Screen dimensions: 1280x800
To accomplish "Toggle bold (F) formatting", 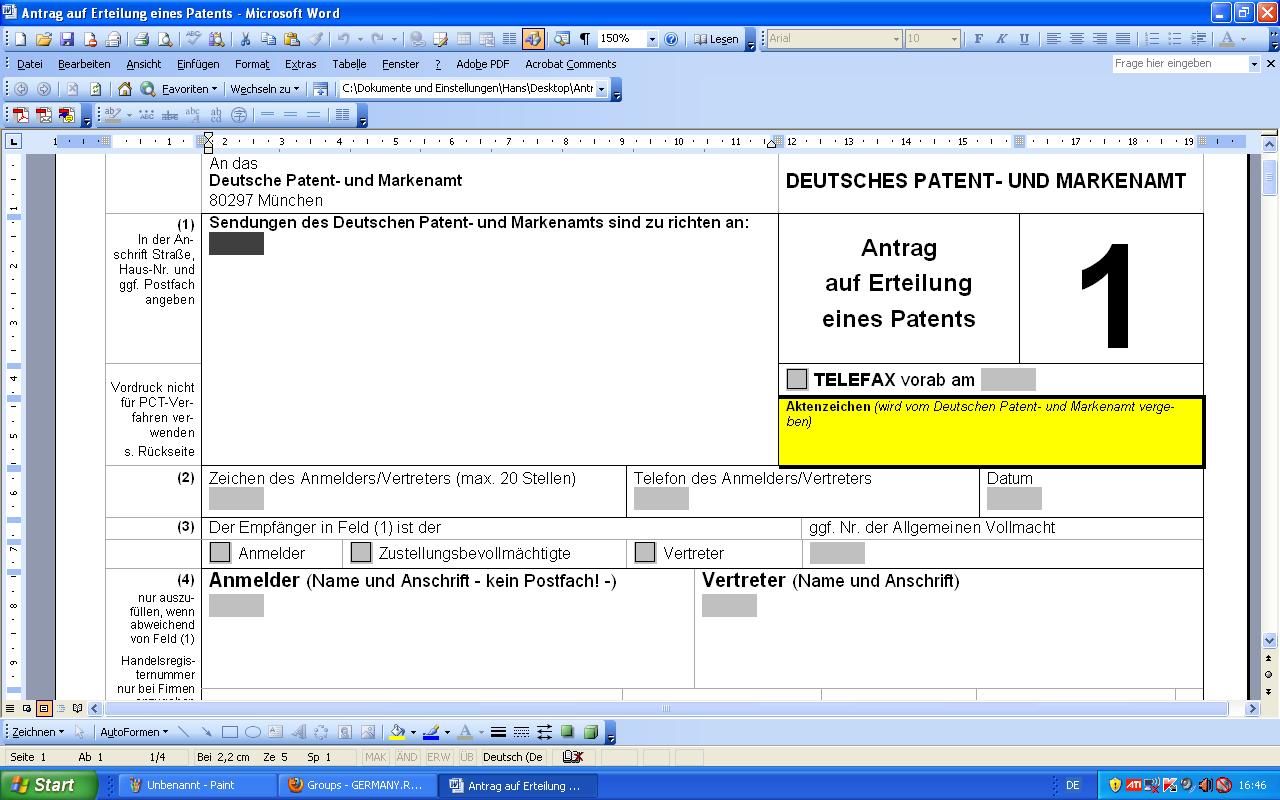I will point(978,39).
